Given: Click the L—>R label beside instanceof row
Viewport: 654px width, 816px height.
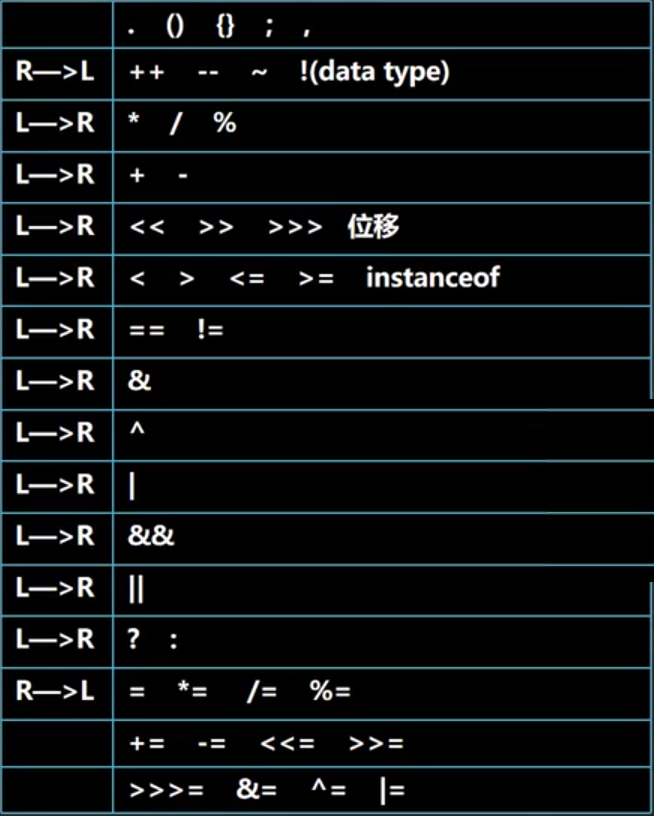Looking at the screenshot, I should click(55, 277).
